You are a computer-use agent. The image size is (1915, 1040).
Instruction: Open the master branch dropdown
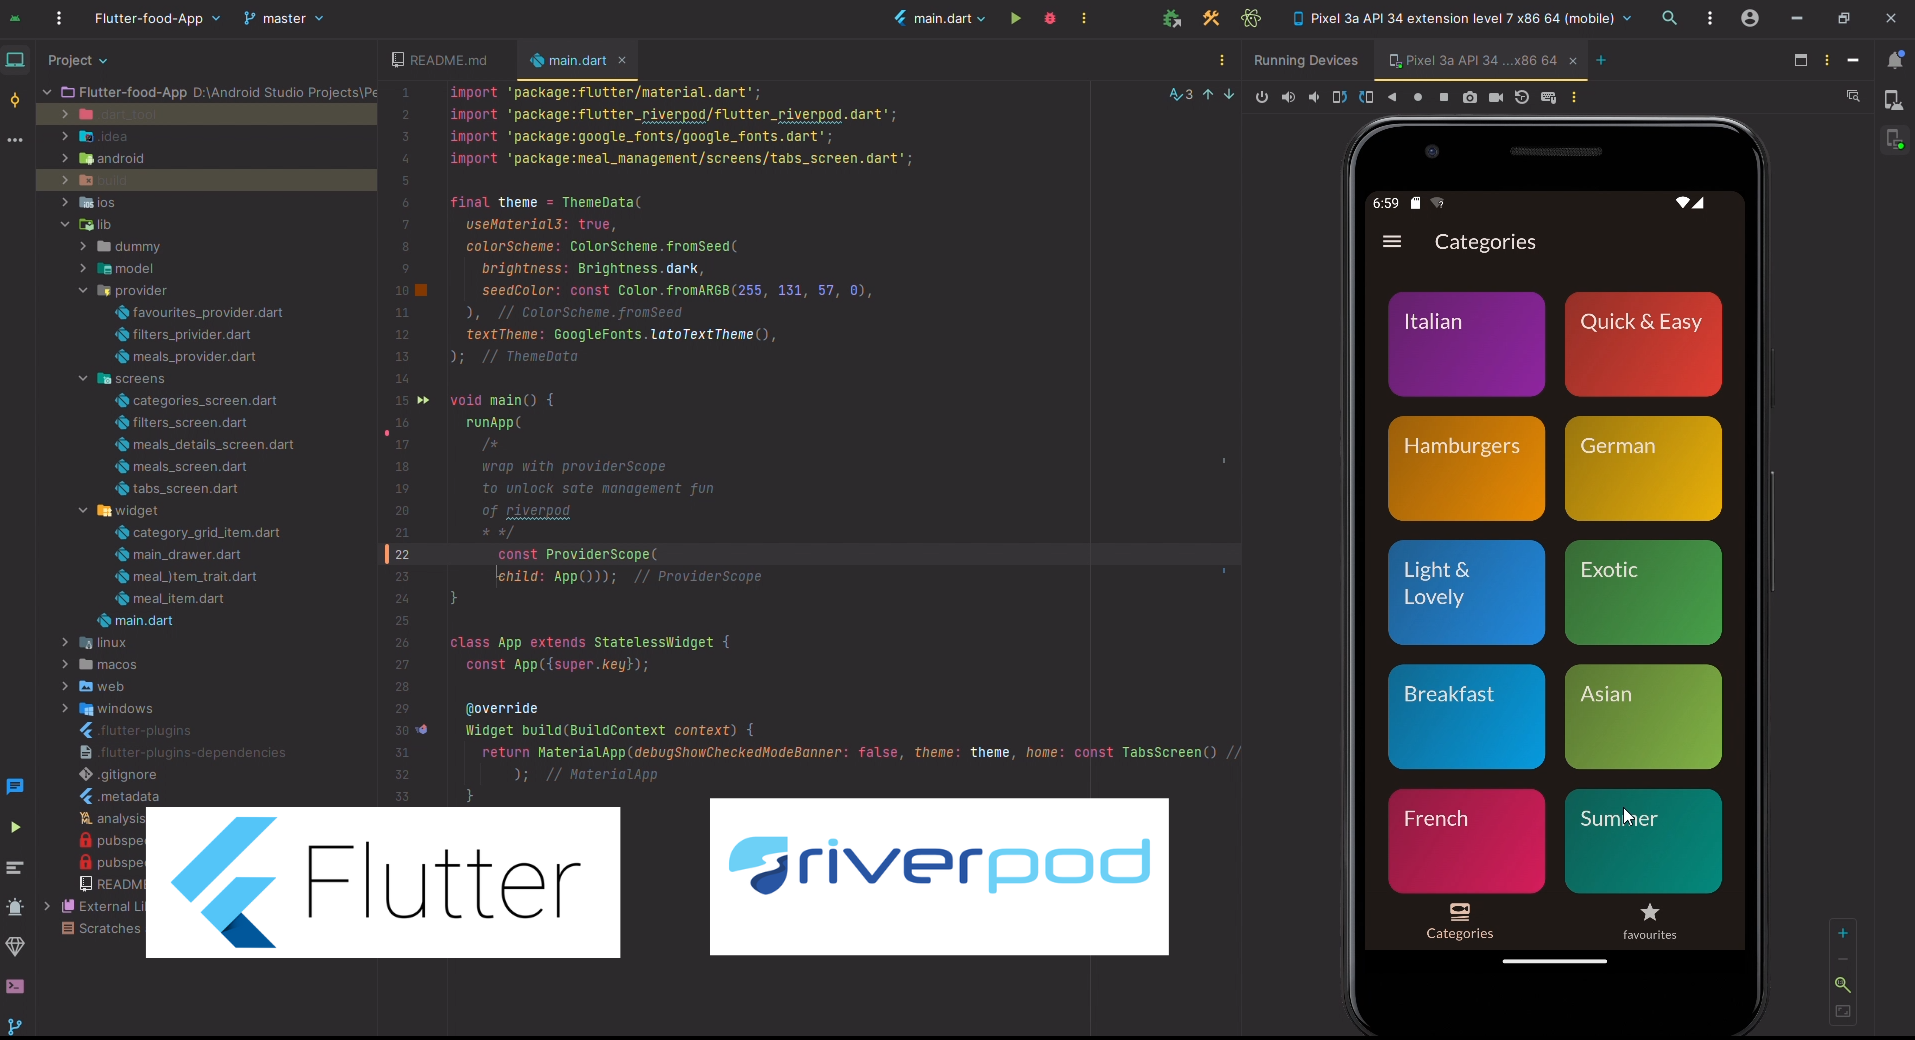point(284,18)
